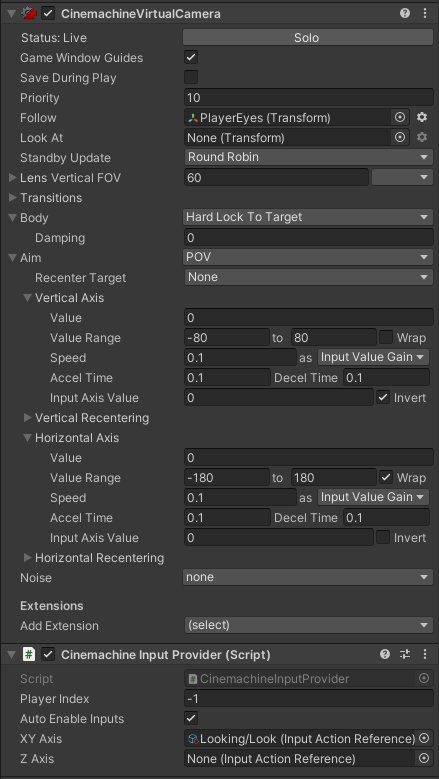Open CinemachineVirtualCamera kebab menu

[425, 13]
